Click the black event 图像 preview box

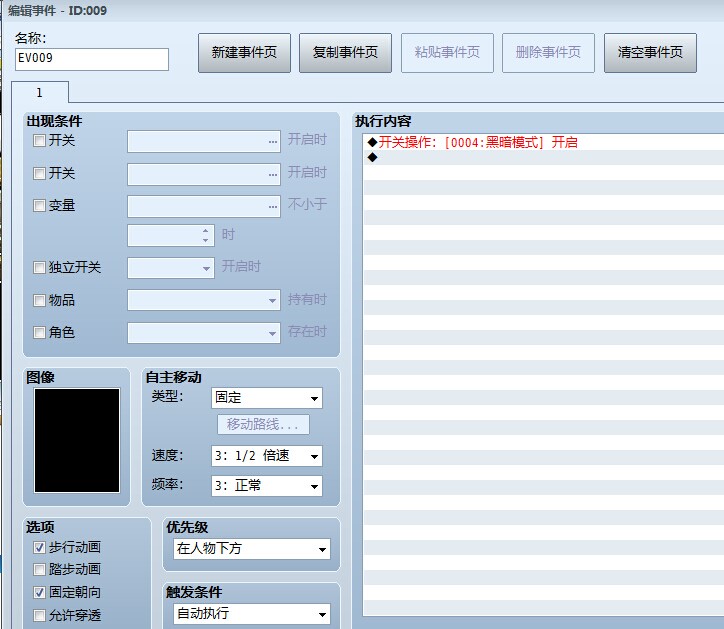(x=77, y=441)
